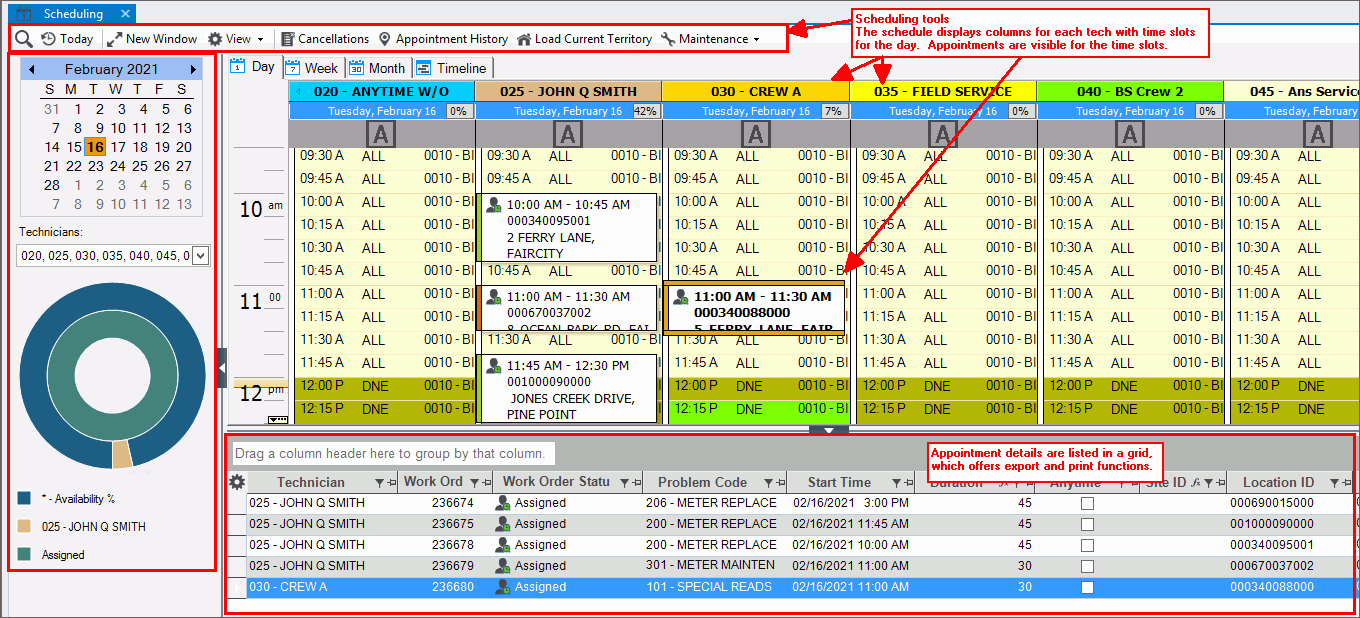Open the Cancellations list

[325, 39]
